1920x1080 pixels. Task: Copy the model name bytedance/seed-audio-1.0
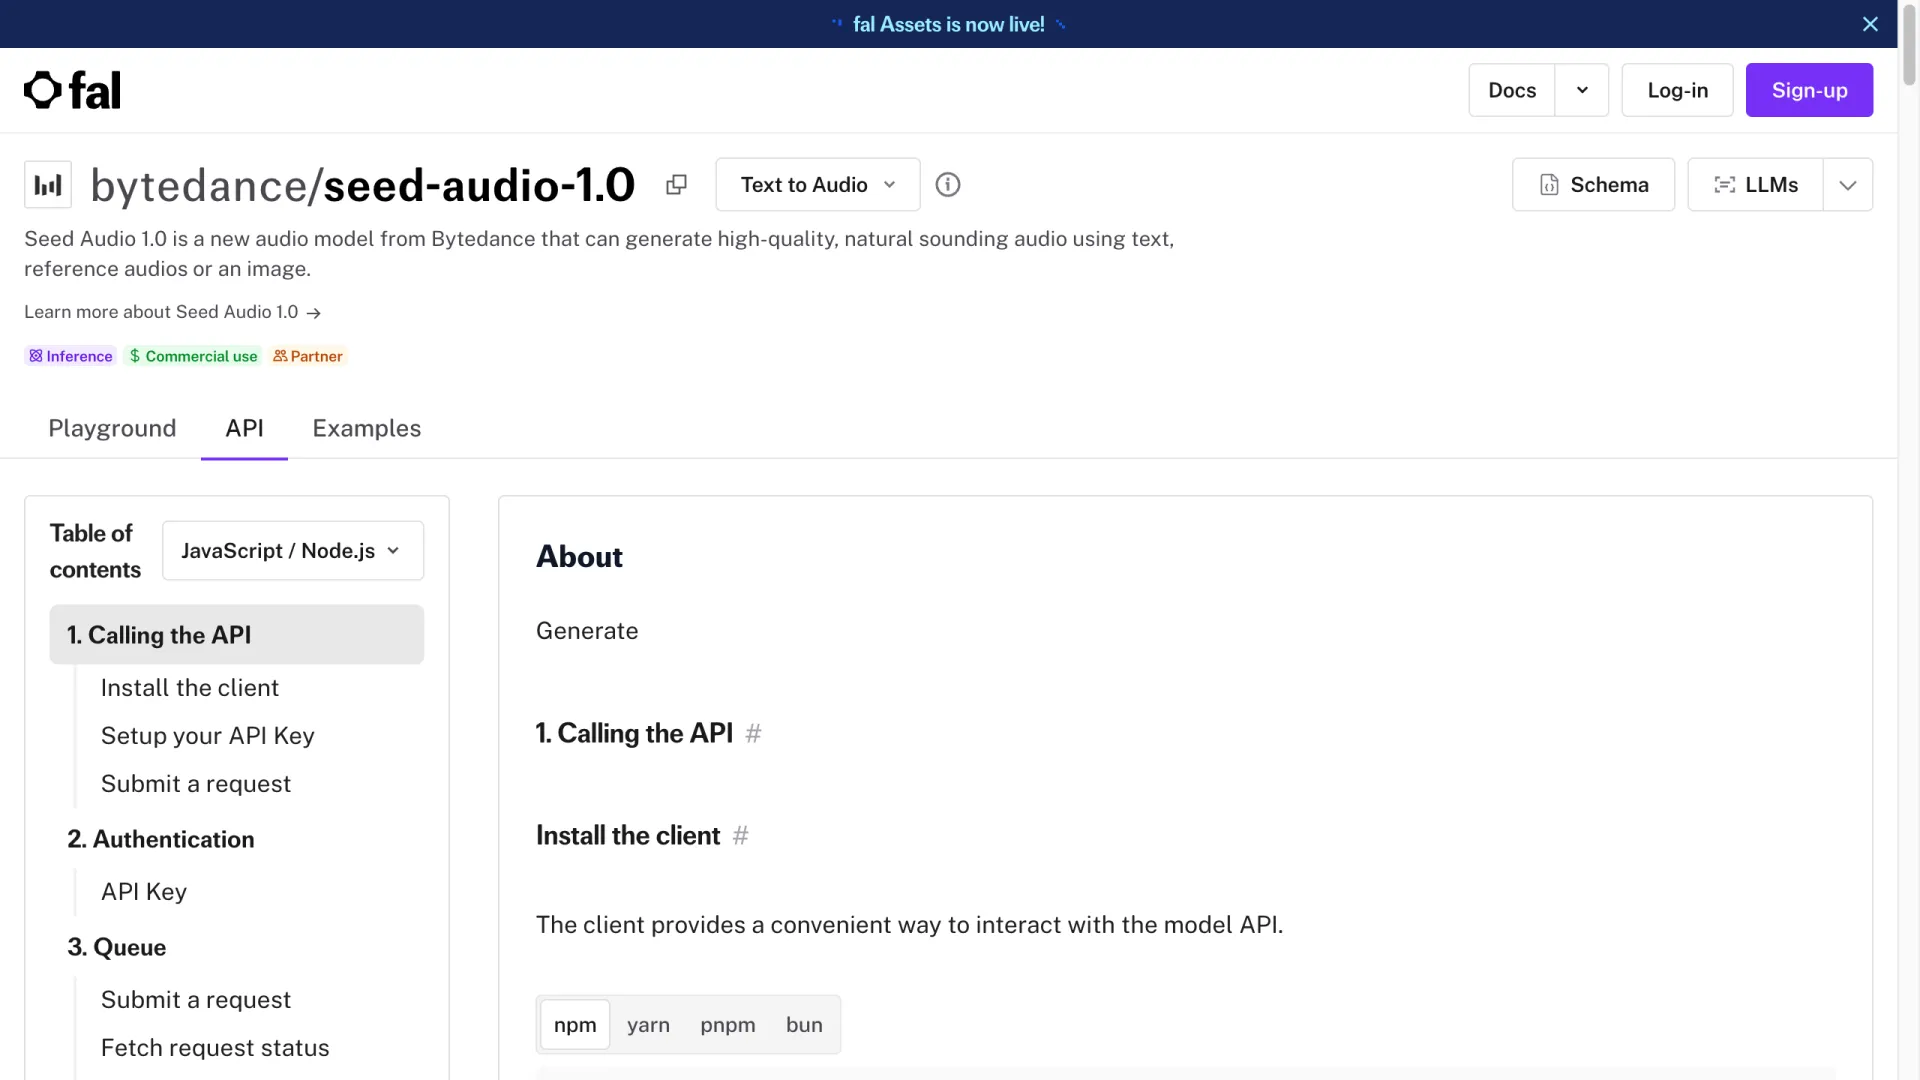676,185
